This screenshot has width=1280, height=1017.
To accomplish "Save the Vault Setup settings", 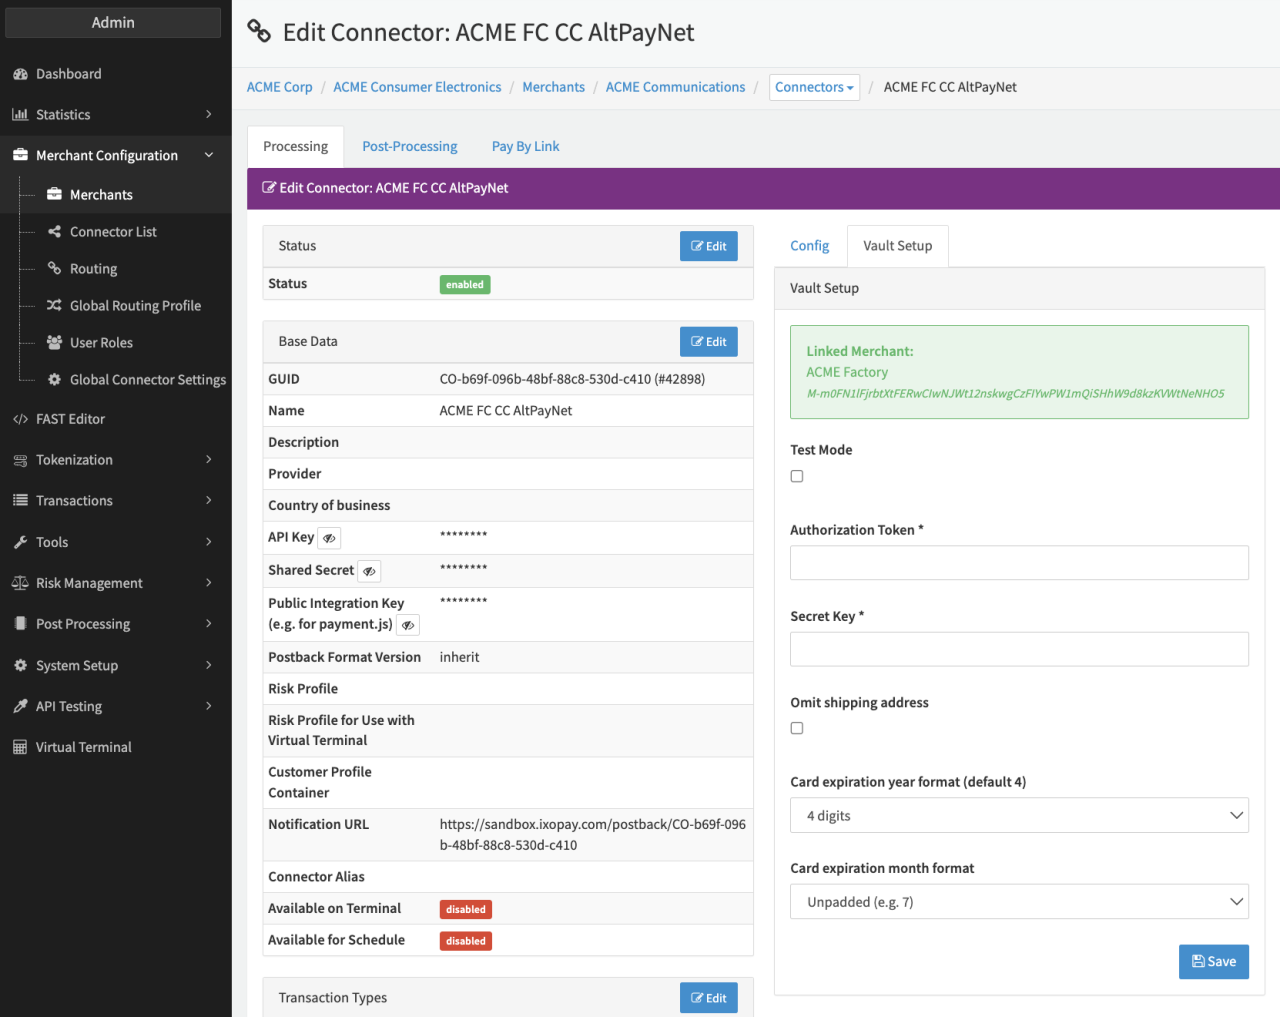I will coord(1213,961).
